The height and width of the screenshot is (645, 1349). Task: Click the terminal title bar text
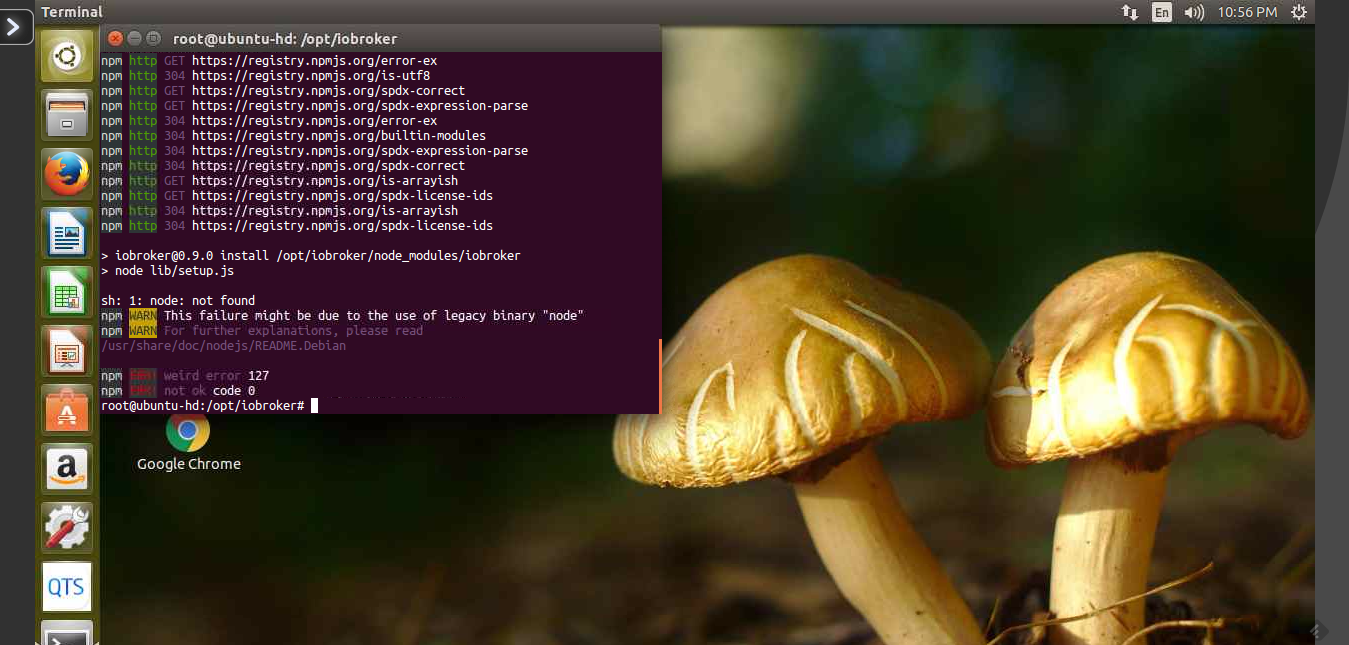click(285, 39)
